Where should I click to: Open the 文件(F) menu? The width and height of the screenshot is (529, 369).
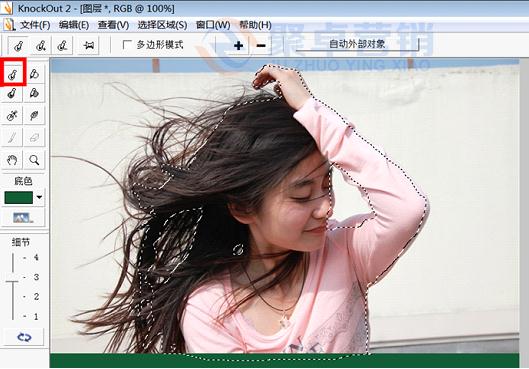pyautogui.click(x=35, y=25)
